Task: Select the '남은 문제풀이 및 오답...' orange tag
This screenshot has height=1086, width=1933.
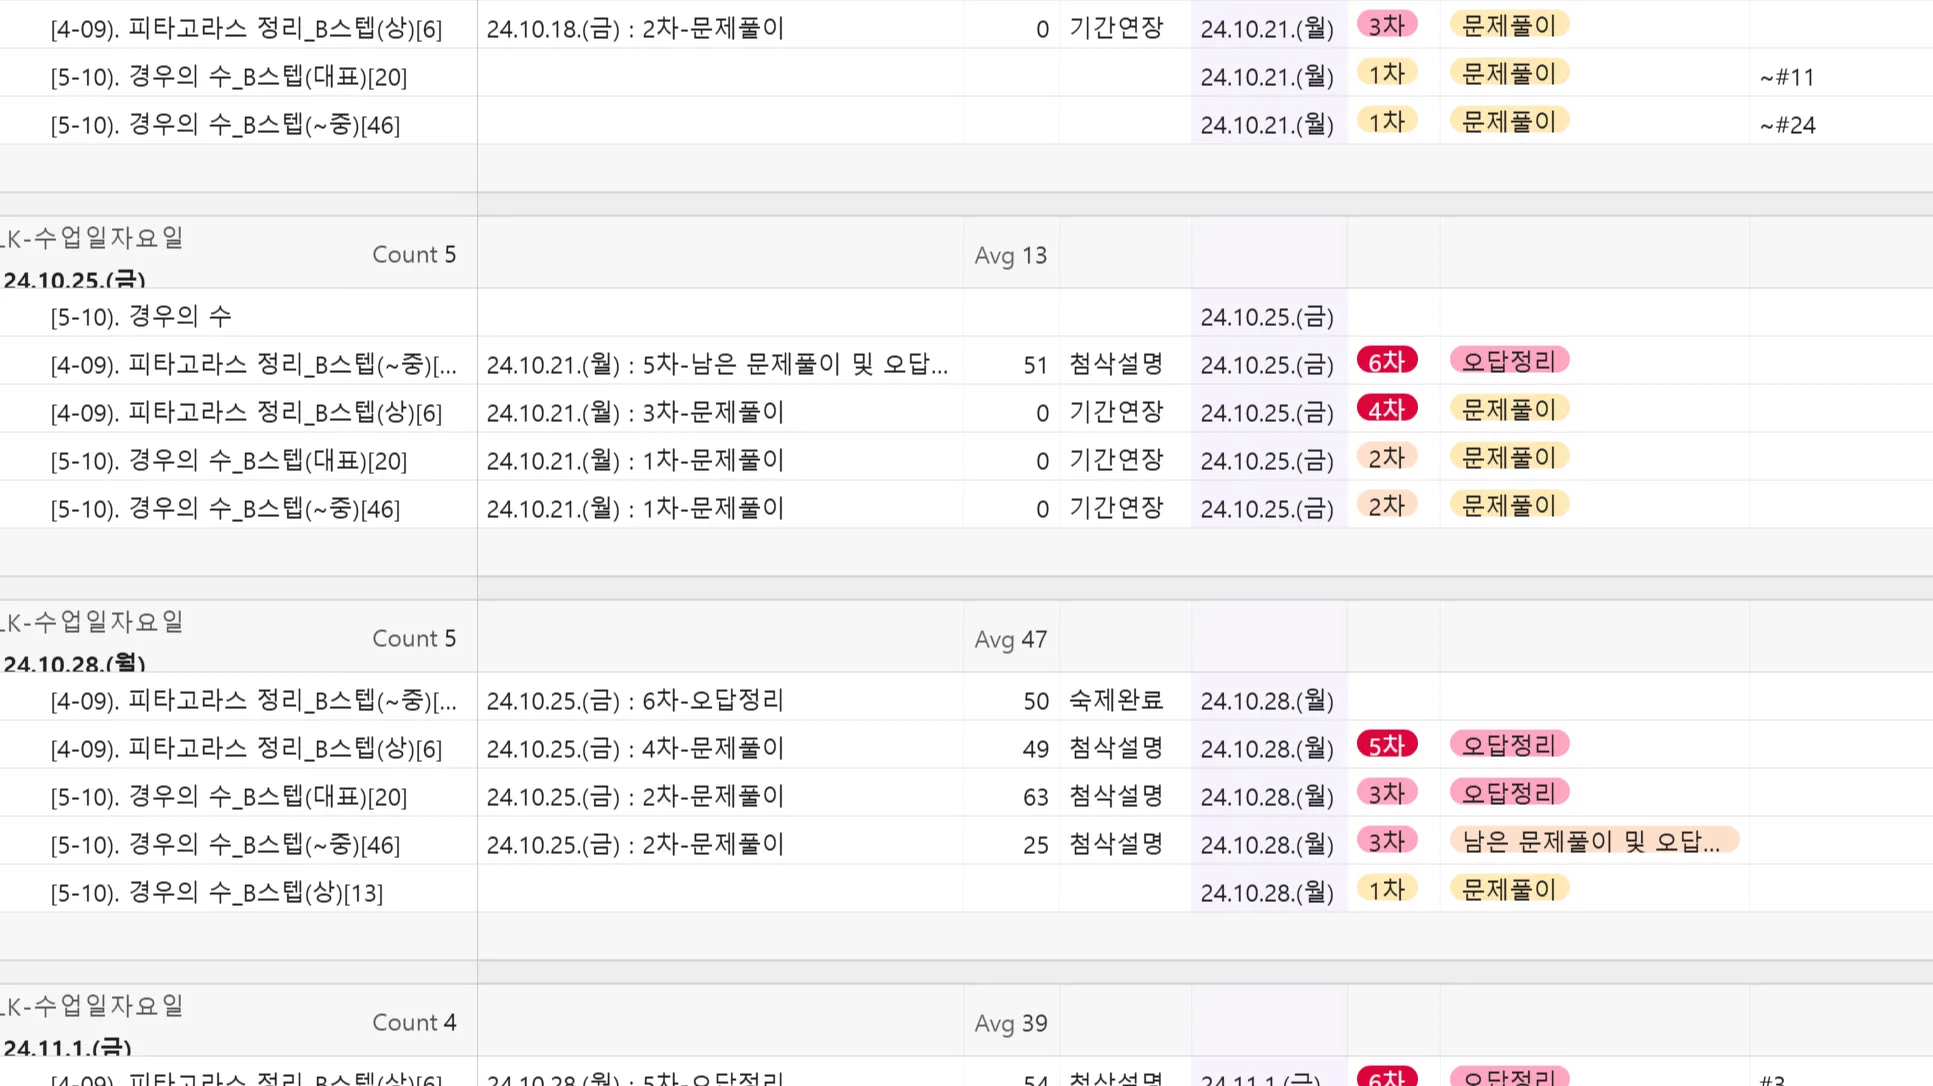Action: (1593, 841)
